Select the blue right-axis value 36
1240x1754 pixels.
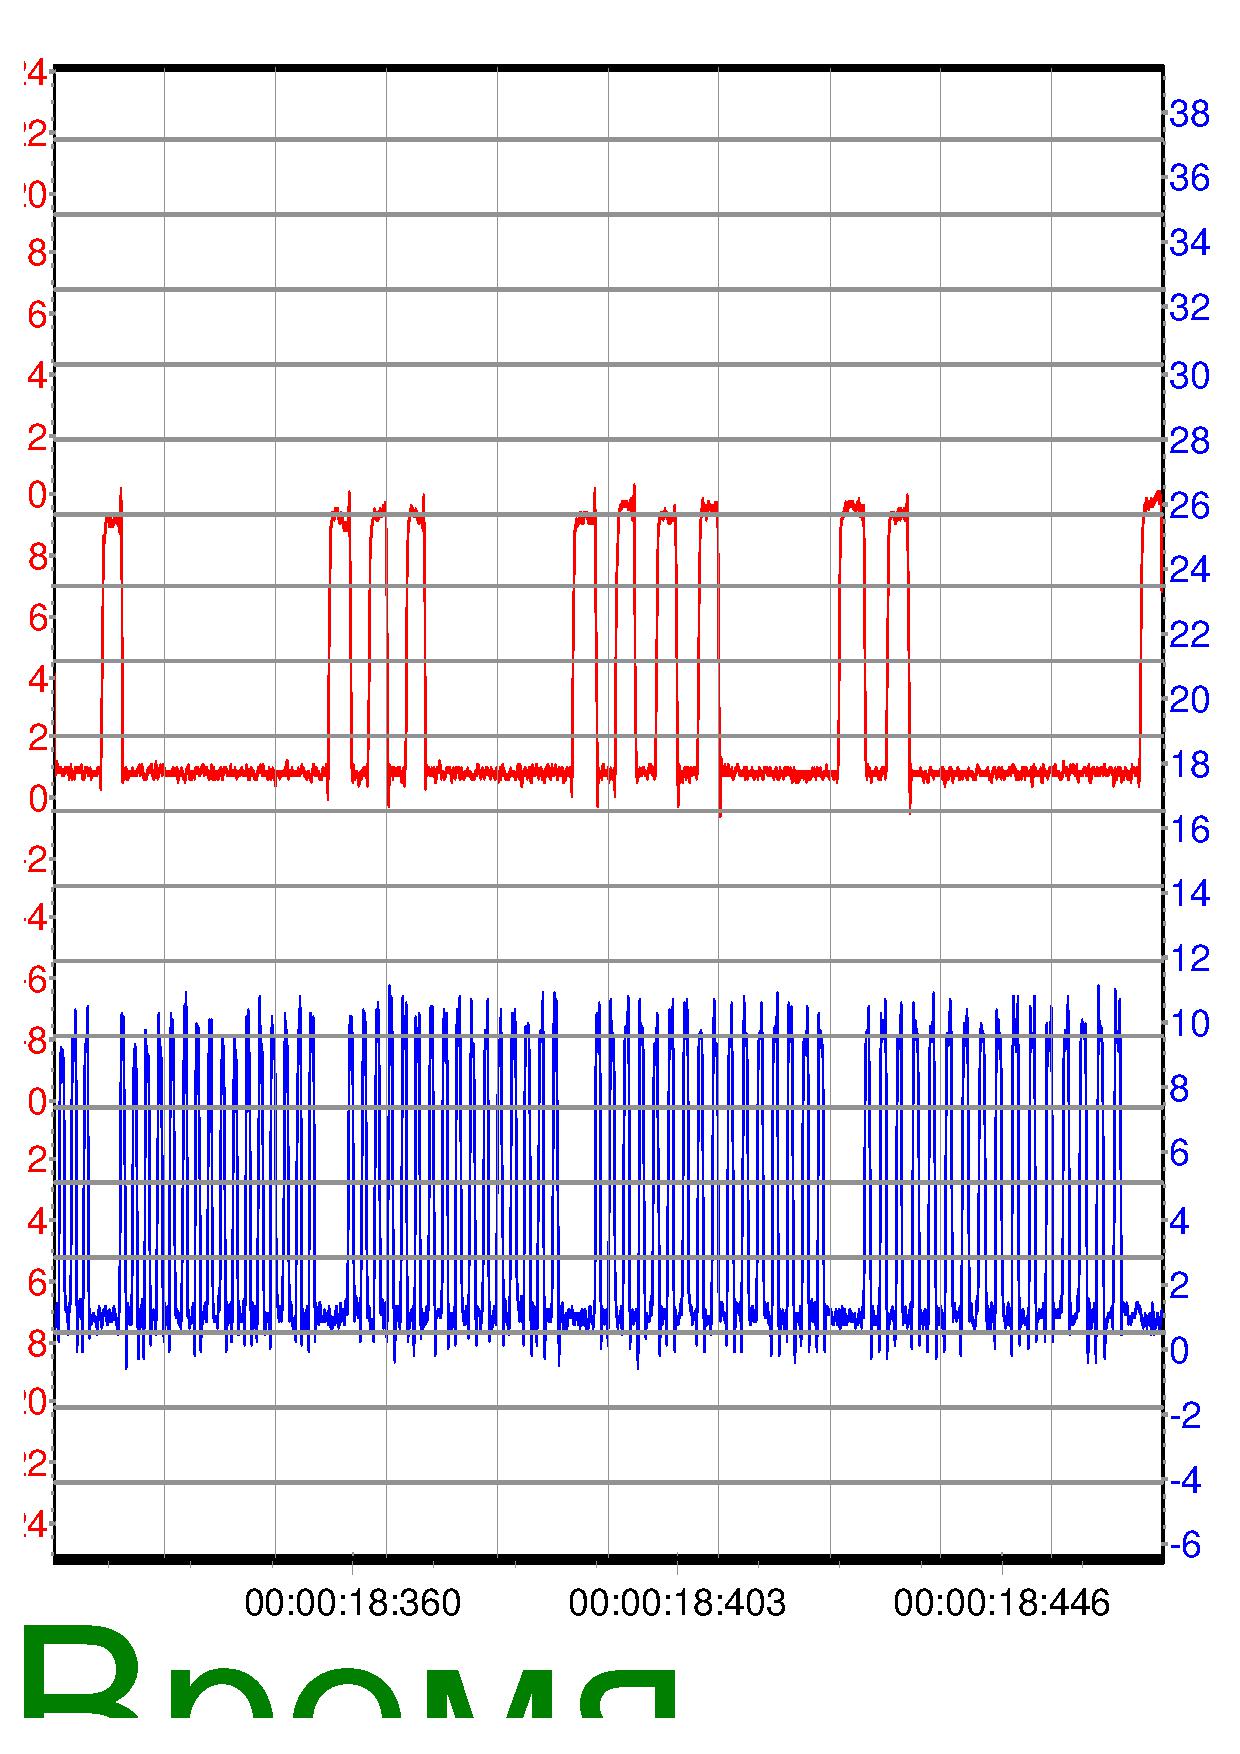click(1190, 178)
